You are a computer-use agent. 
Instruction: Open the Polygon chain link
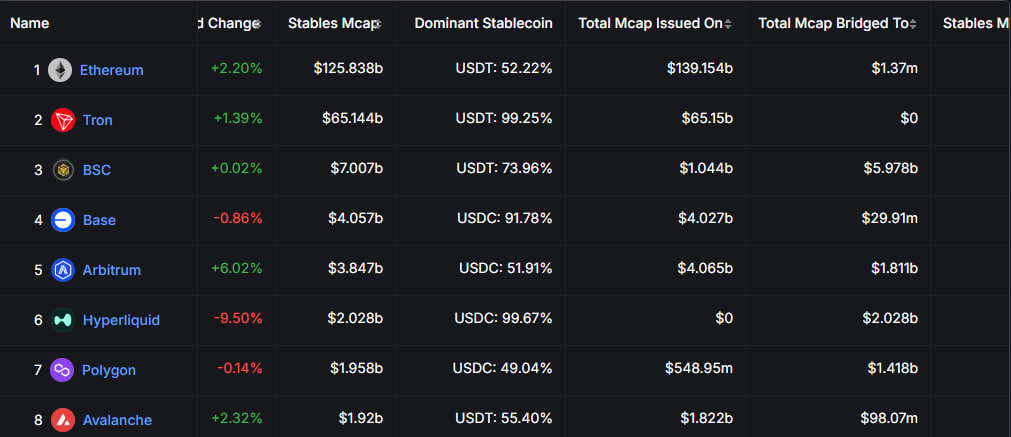point(109,370)
